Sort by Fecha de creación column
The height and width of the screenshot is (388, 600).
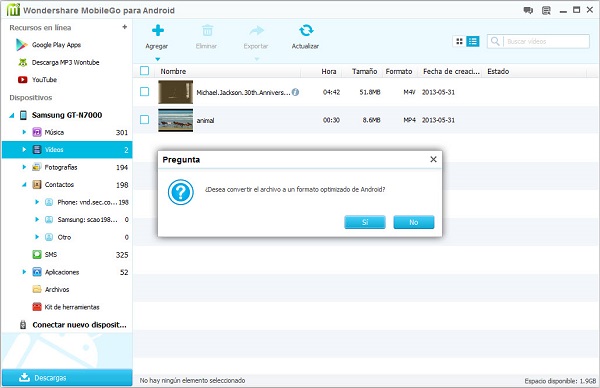(x=452, y=71)
